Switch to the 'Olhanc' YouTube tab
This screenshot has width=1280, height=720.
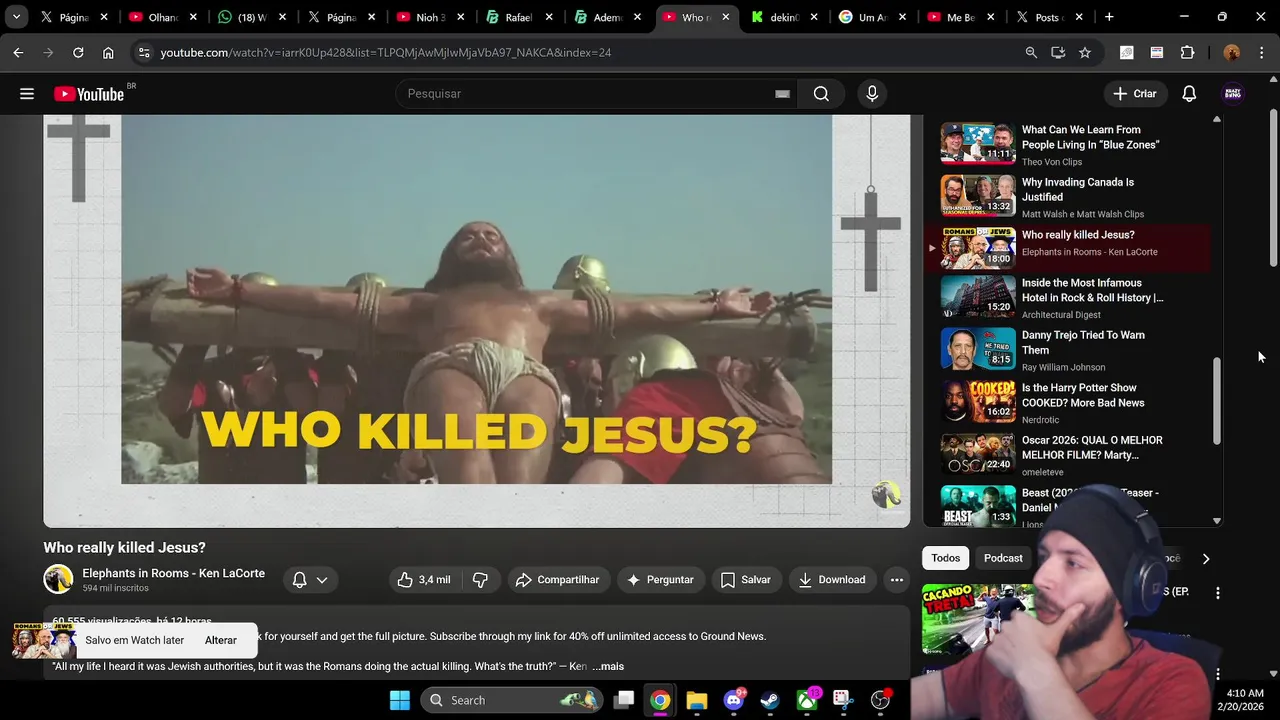click(x=160, y=17)
